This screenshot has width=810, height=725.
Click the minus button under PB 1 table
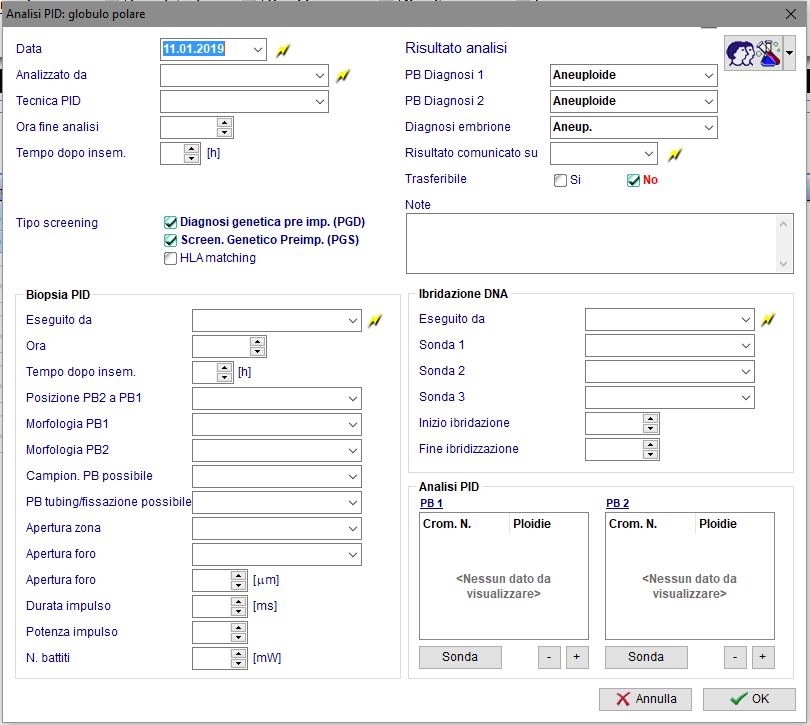pyautogui.click(x=549, y=657)
